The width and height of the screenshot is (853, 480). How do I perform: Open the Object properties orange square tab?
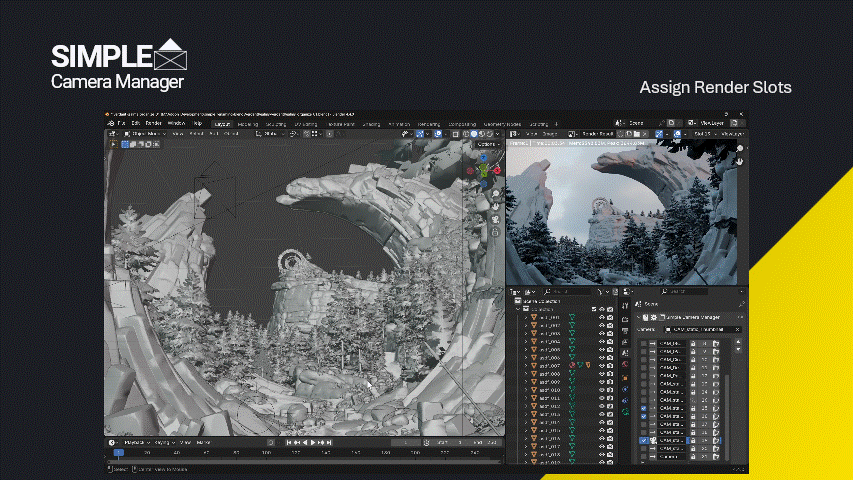[625, 378]
